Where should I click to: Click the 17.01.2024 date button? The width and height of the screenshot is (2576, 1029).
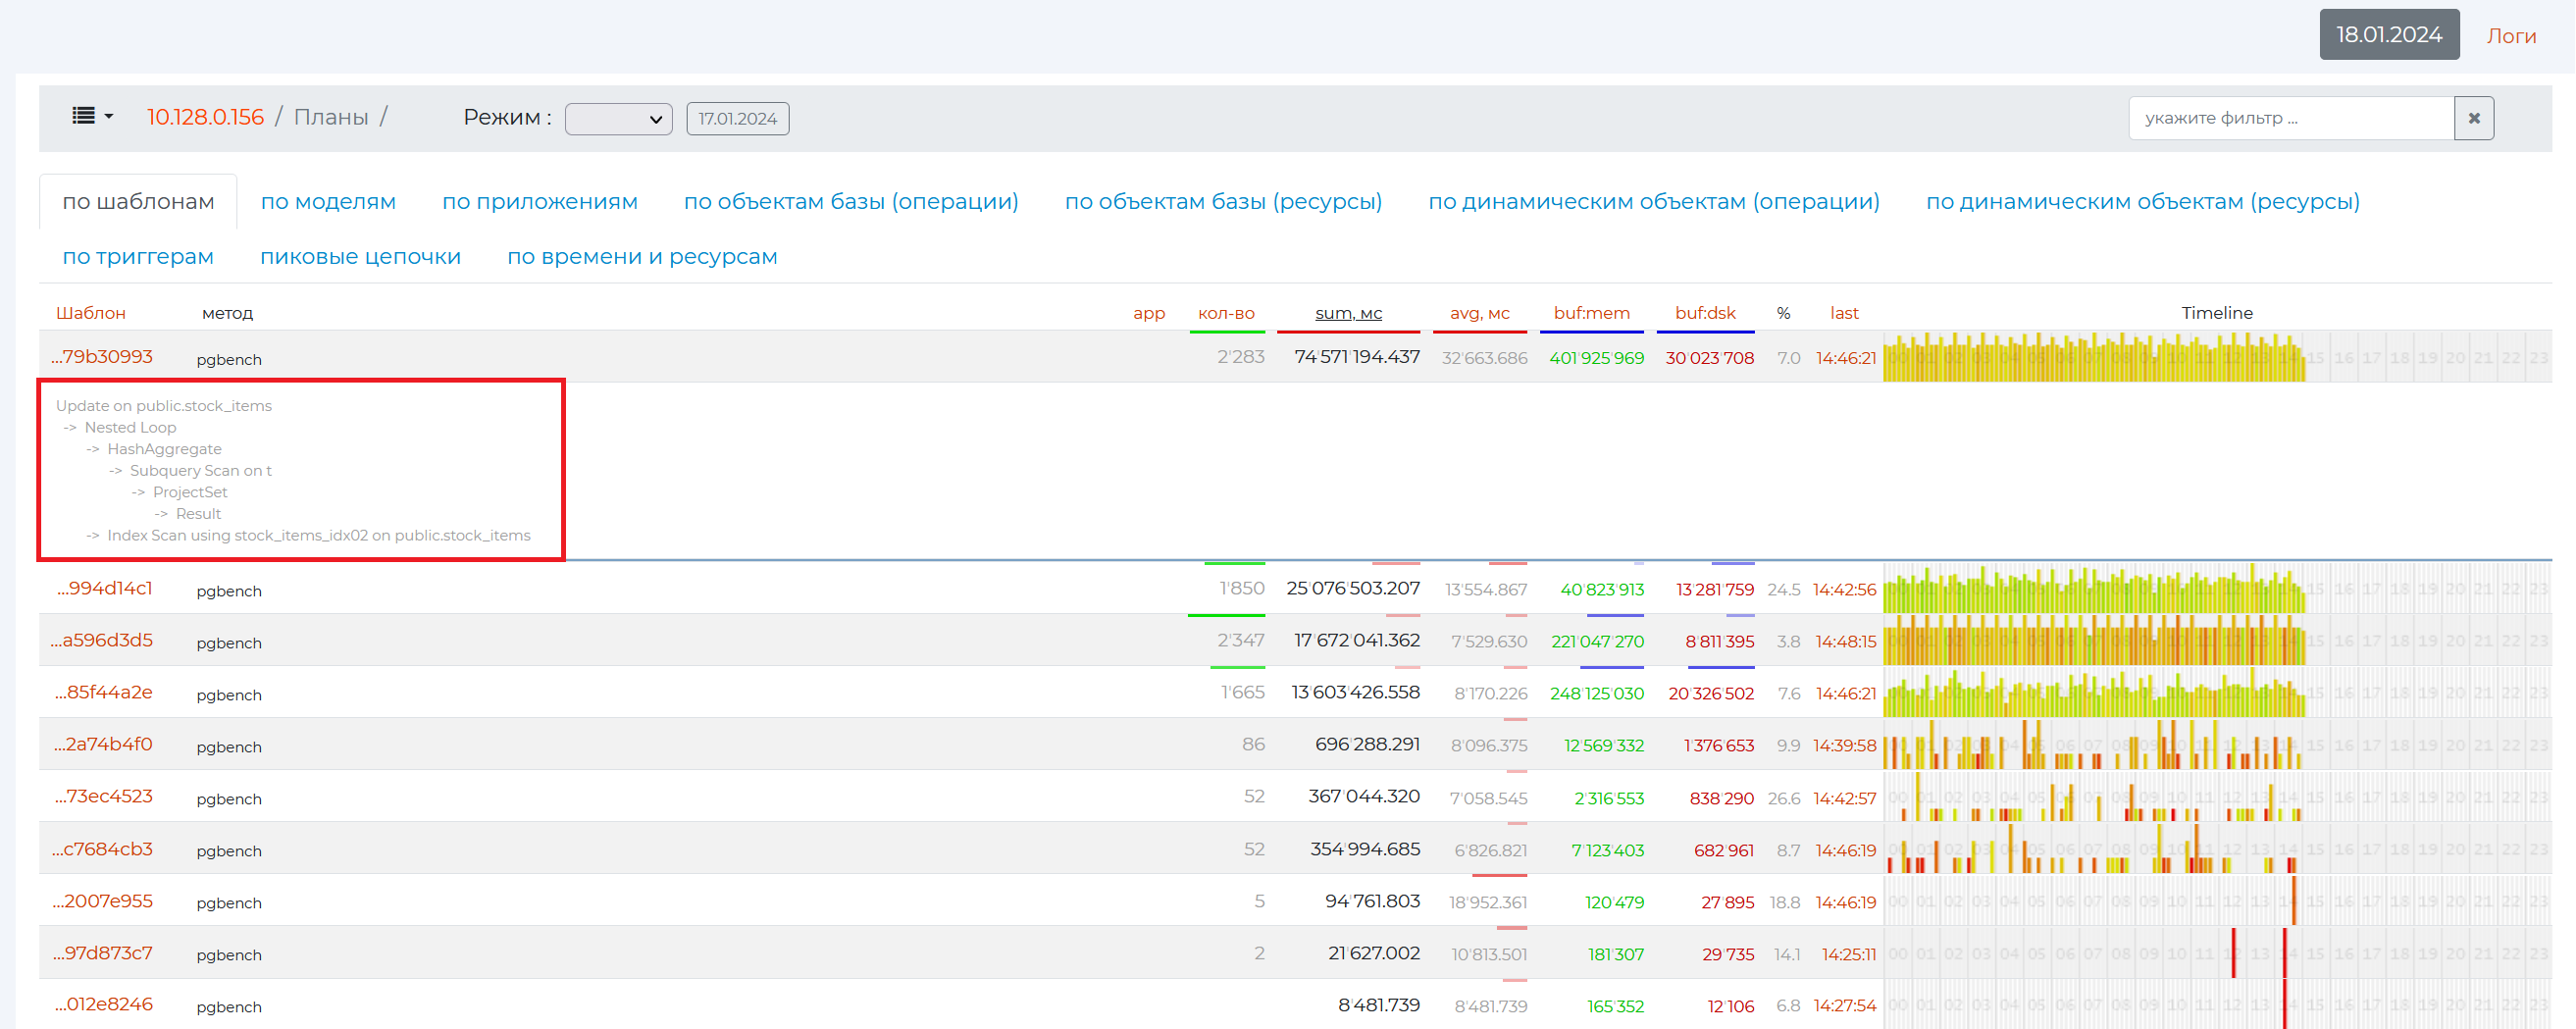(737, 119)
